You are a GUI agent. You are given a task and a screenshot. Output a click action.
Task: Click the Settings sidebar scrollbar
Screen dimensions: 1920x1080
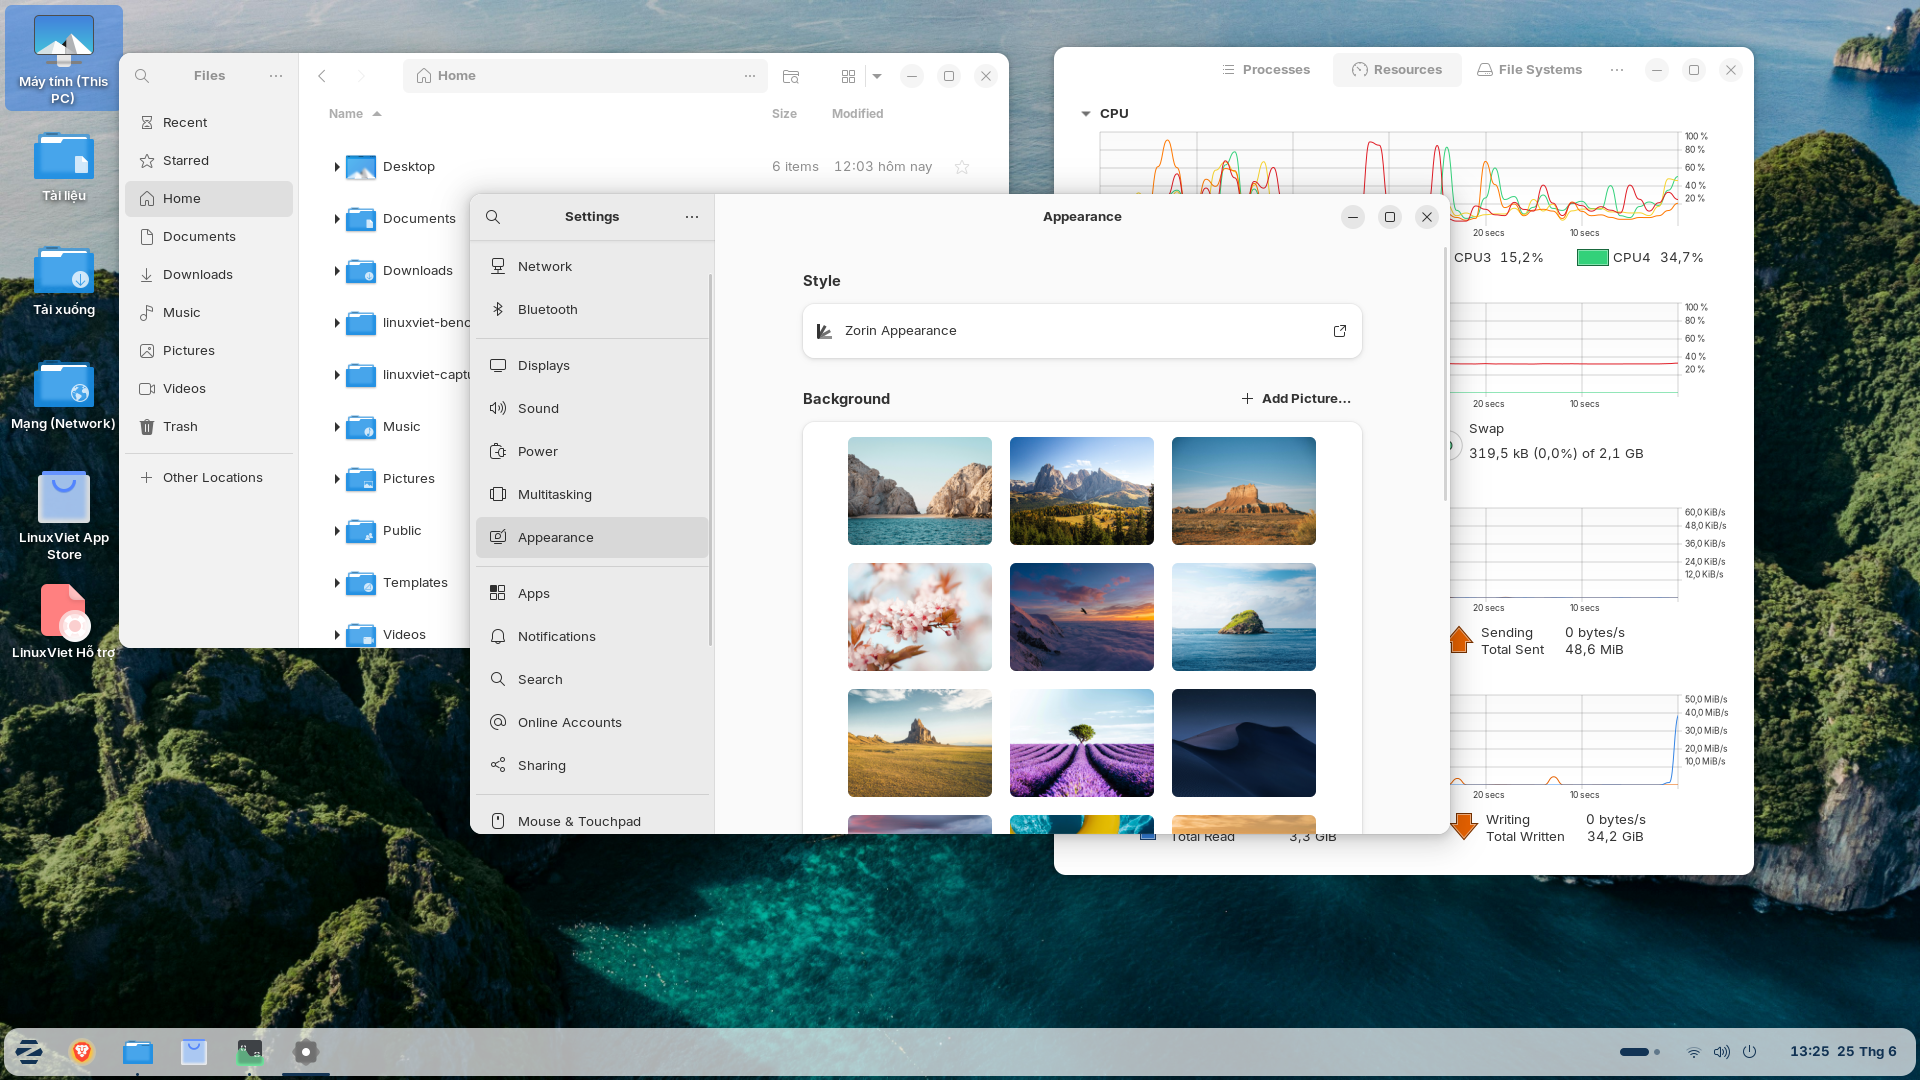point(711,460)
